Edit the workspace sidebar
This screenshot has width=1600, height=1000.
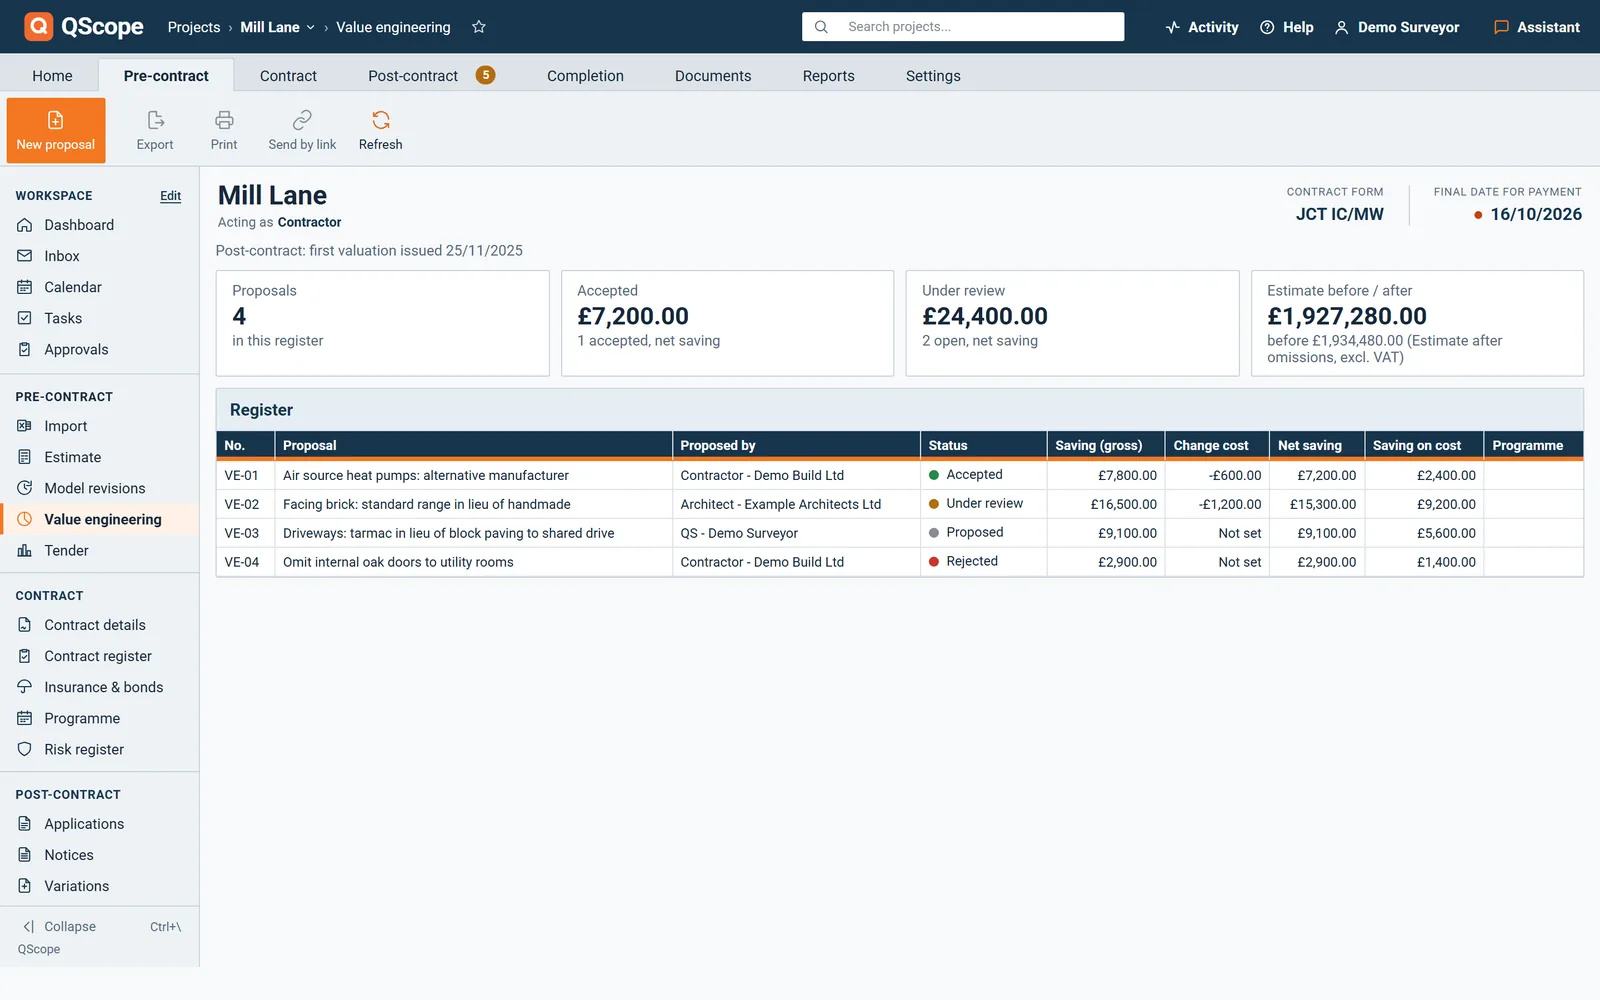pos(170,196)
